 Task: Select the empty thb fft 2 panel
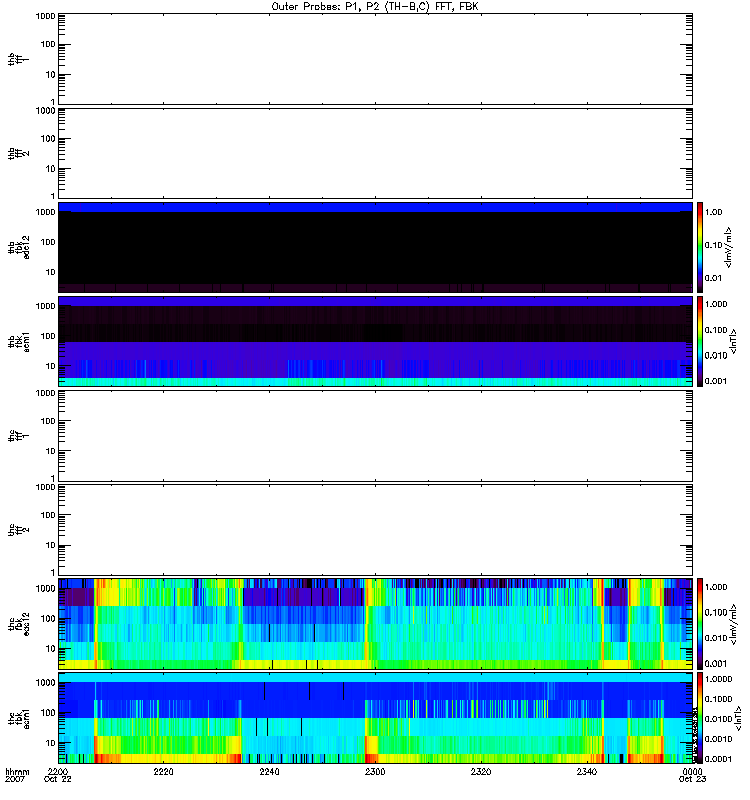click(375, 152)
